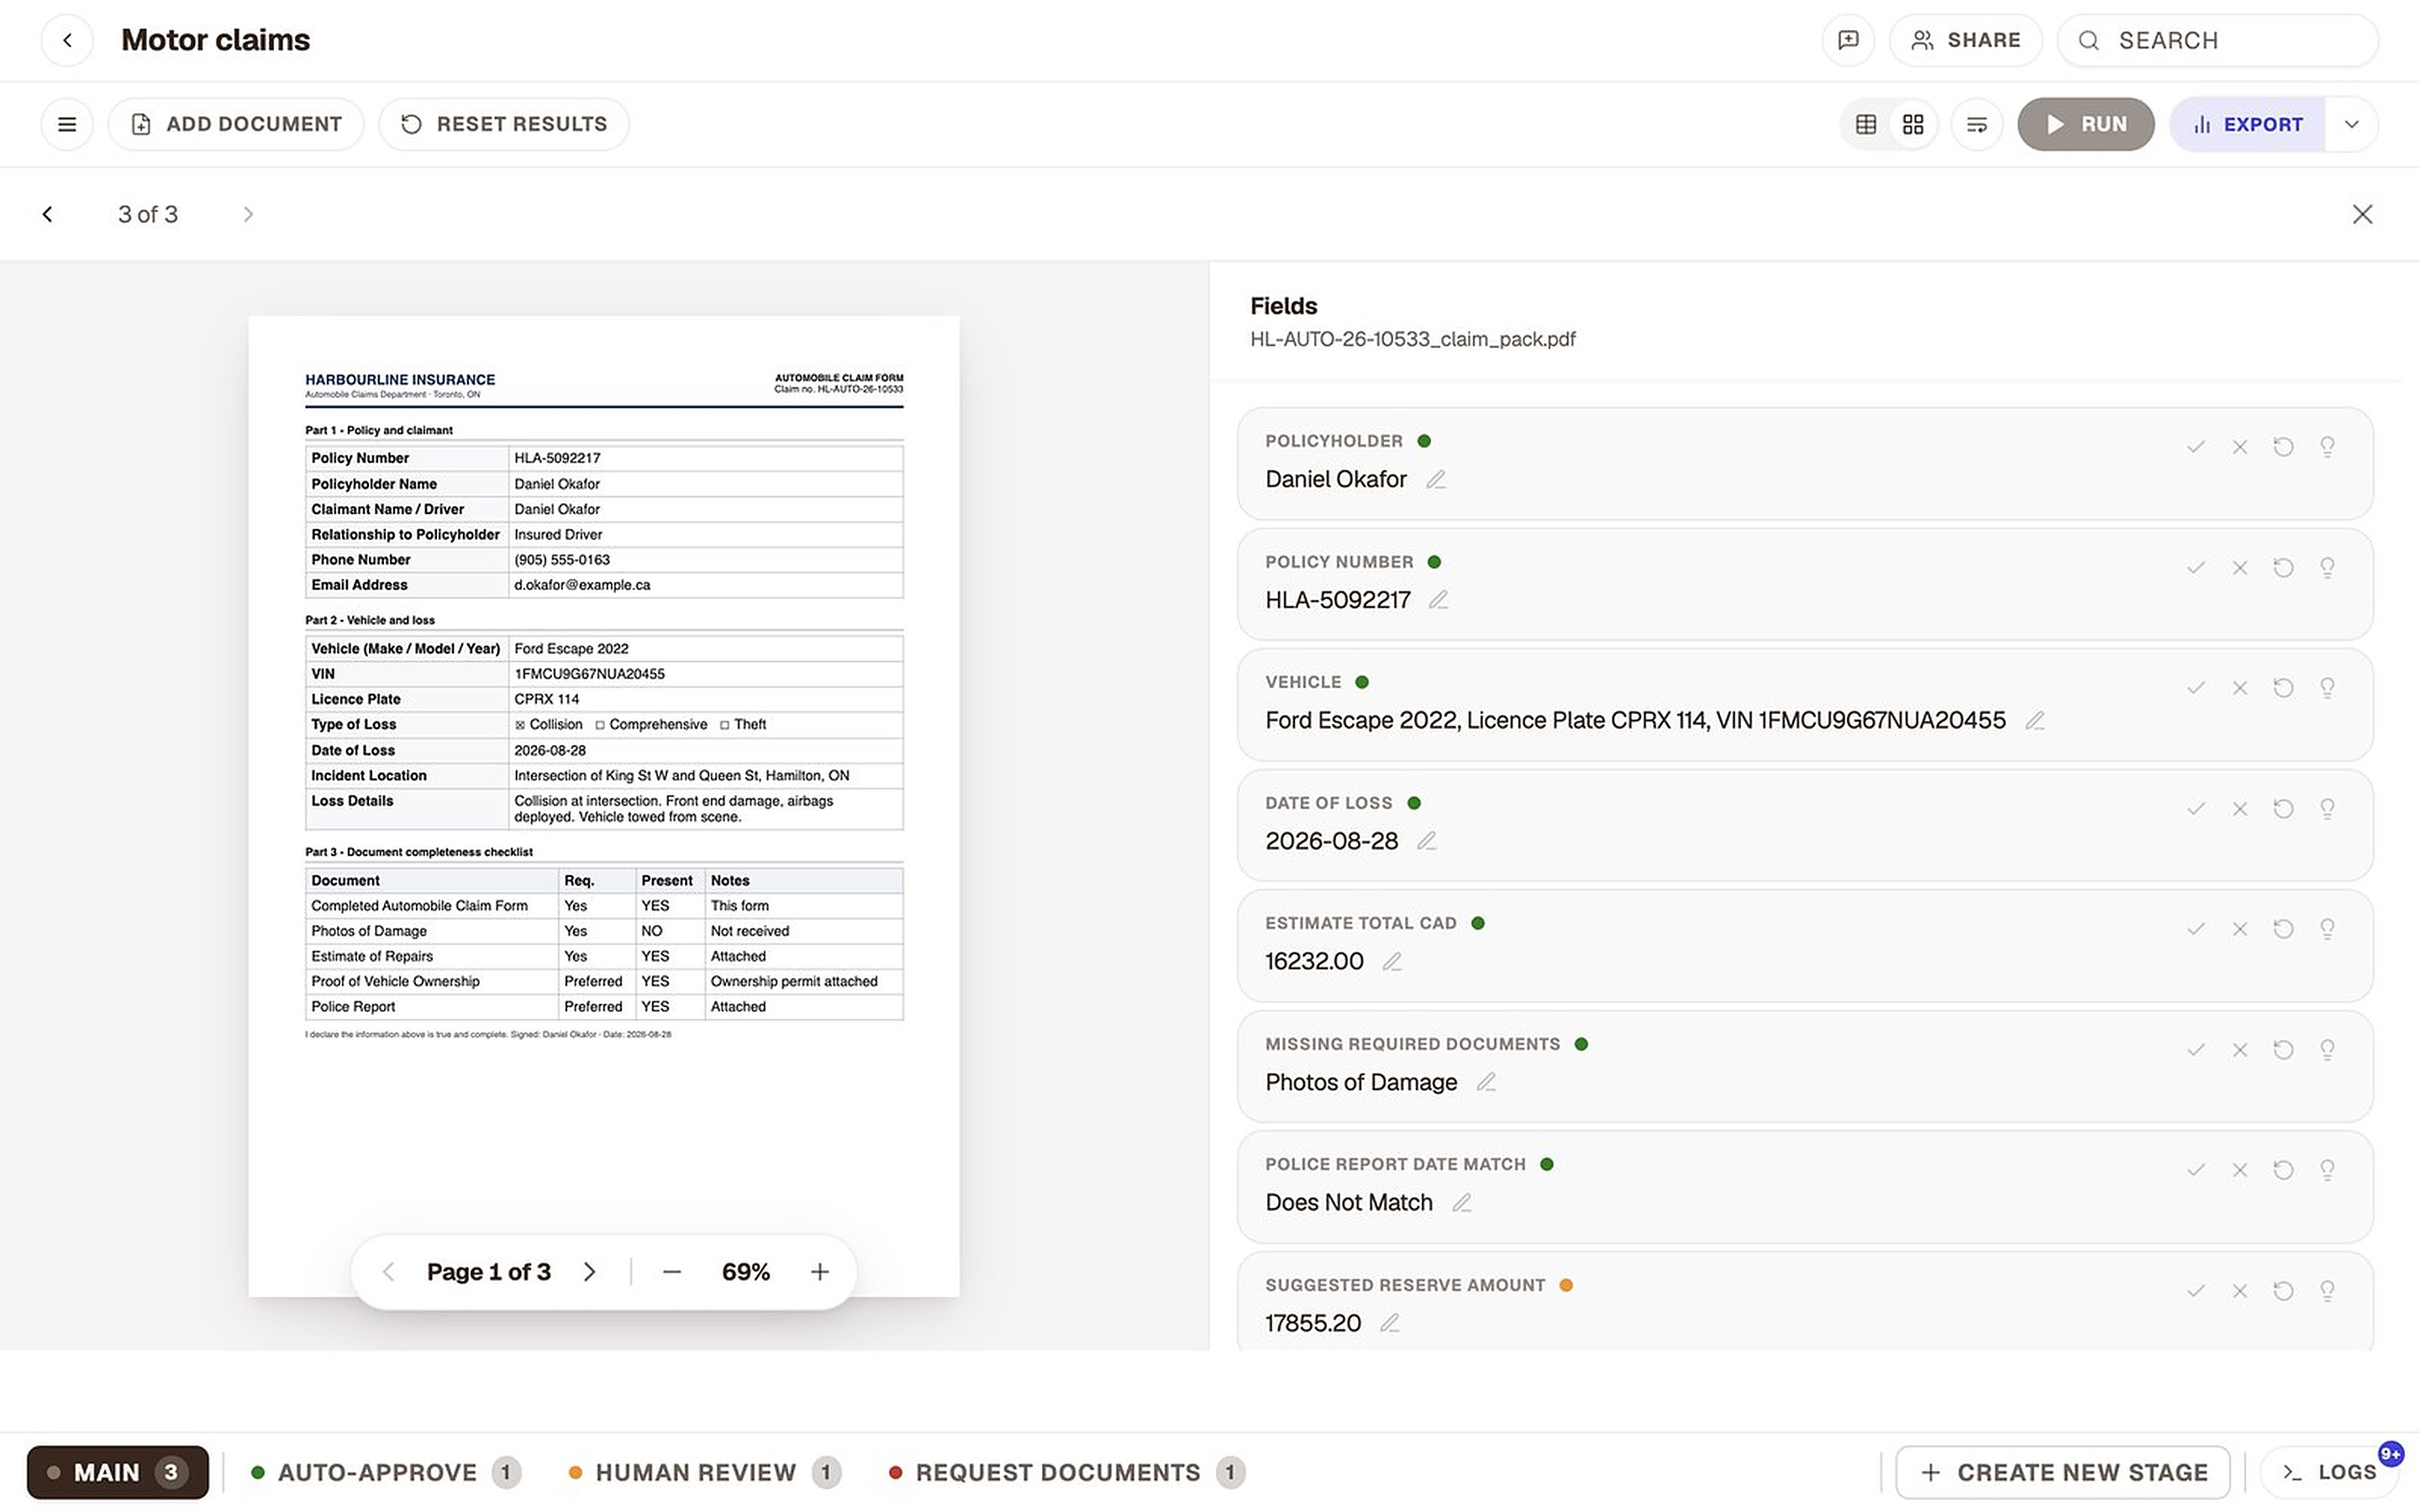Open the hamburger menu icon
Image resolution: width=2420 pixels, height=1512 pixels.
pos(67,124)
